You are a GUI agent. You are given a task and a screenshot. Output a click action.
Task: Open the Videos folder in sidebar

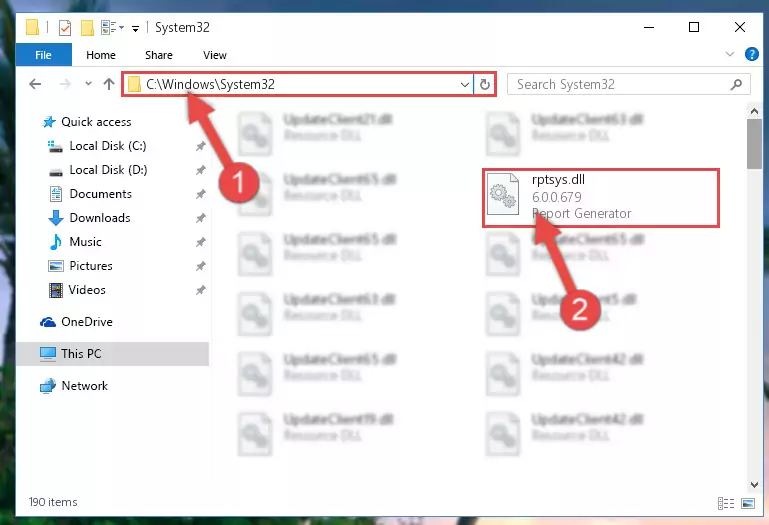(87, 290)
